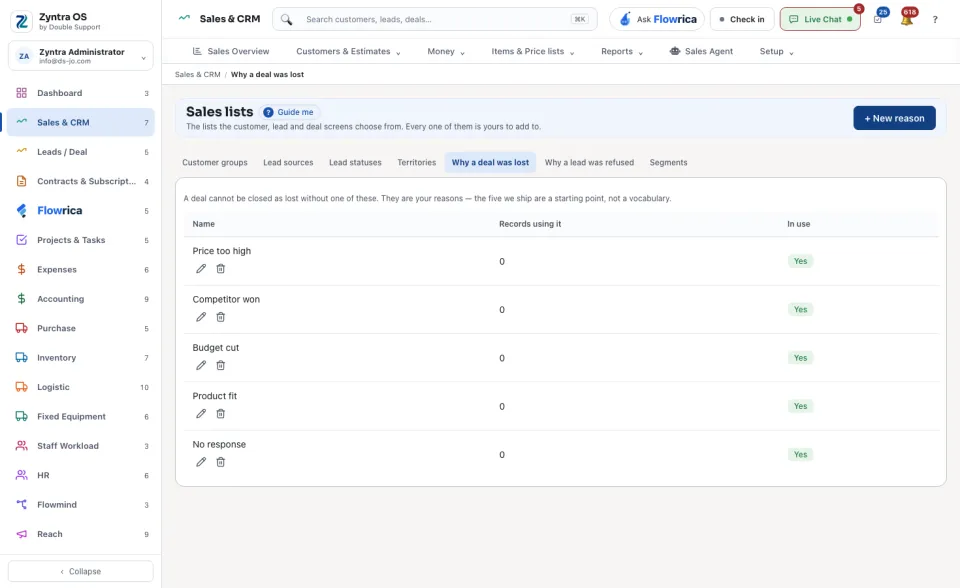Image resolution: width=960 pixels, height=588 pixels.
Task: Open Ask Flowrica assistant
Action: point(657,19)
